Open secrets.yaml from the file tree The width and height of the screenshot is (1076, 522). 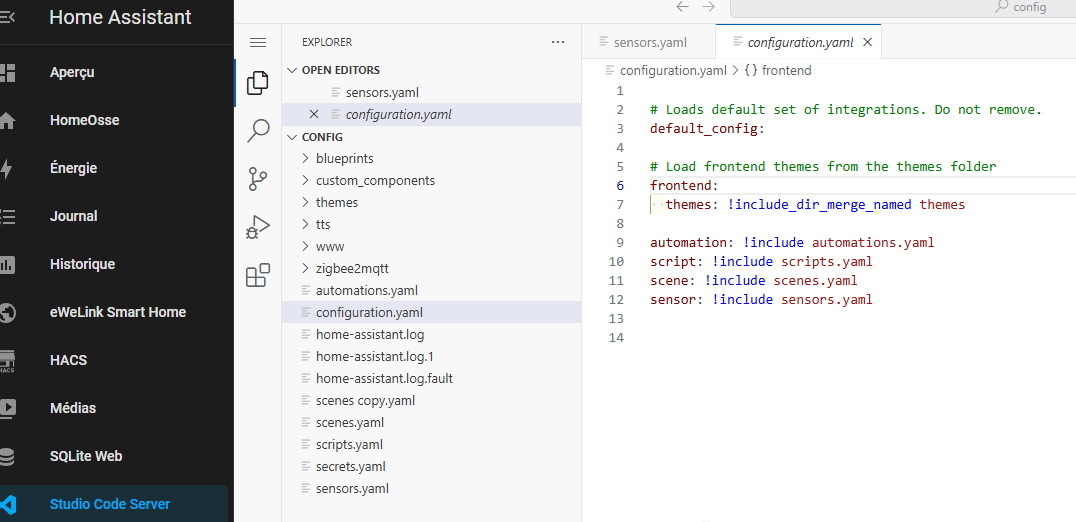click(350, 466)
